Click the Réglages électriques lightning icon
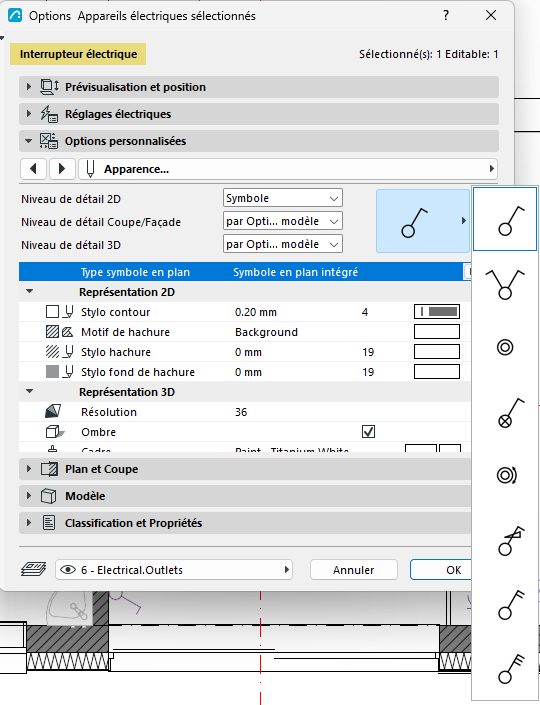 point(49,114)
